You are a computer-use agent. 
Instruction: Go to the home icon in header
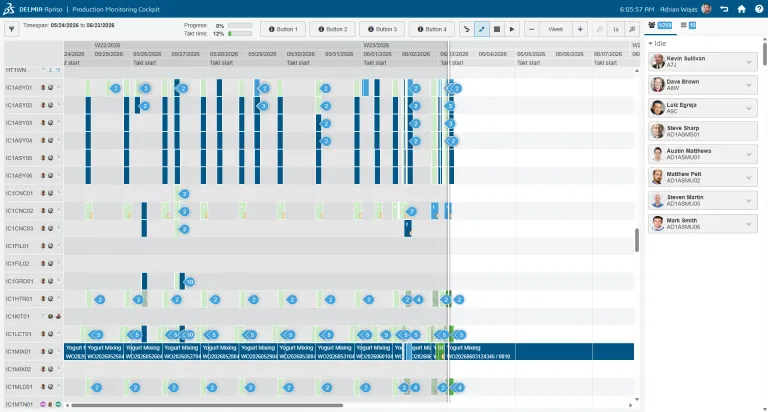pyautogui.click(x=742, y=9)
